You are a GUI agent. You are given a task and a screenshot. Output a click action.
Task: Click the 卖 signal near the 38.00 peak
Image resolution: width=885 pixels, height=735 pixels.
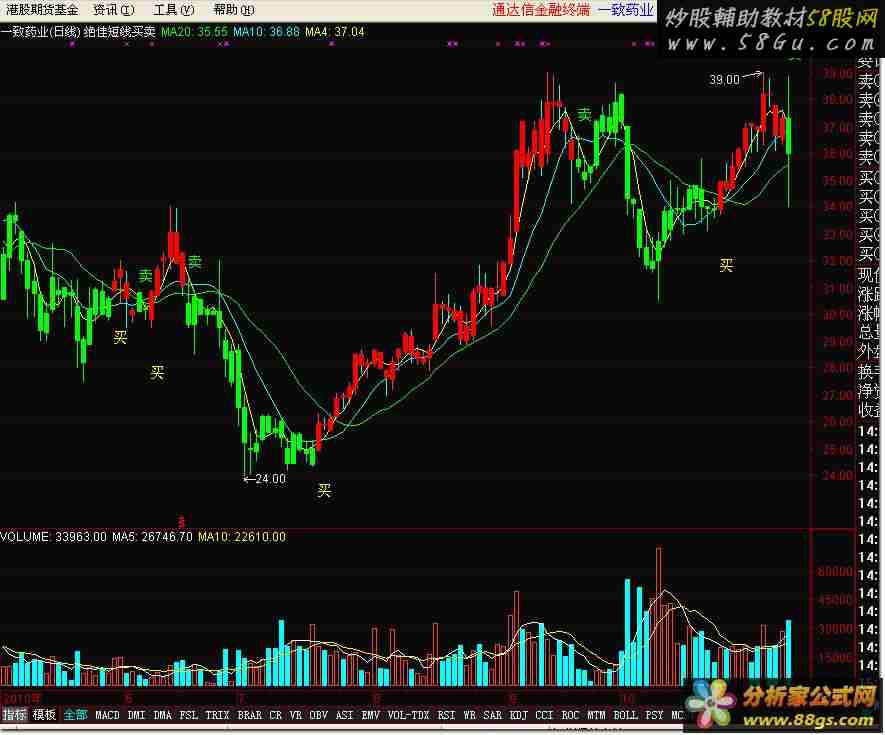[x=584, y=115]
